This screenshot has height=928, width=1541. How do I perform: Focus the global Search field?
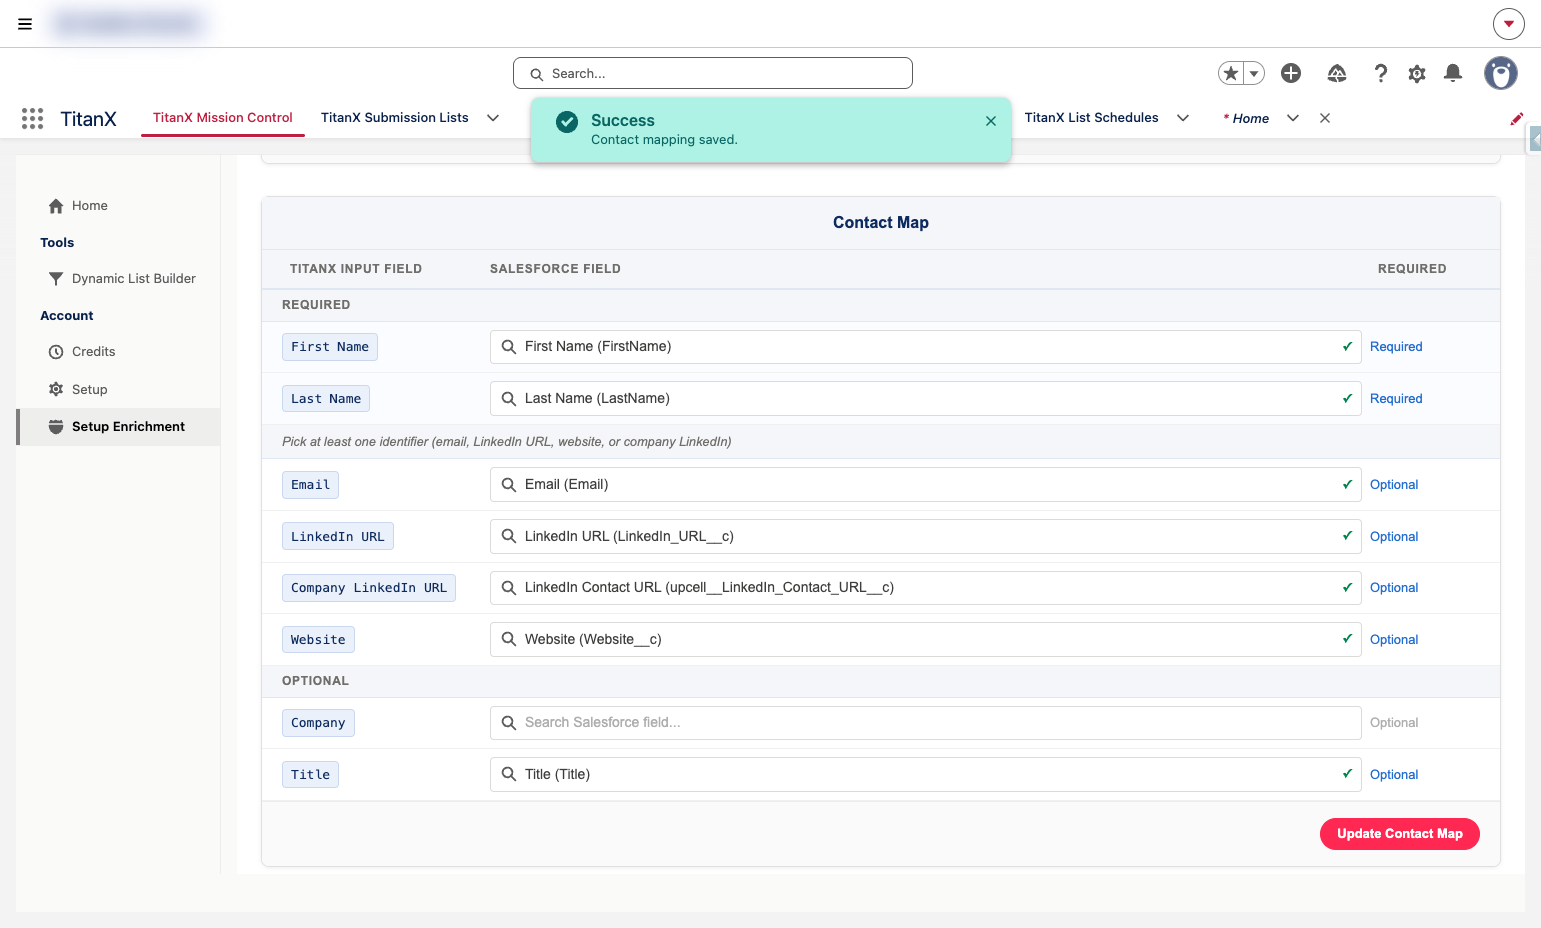tap(713, 73)
